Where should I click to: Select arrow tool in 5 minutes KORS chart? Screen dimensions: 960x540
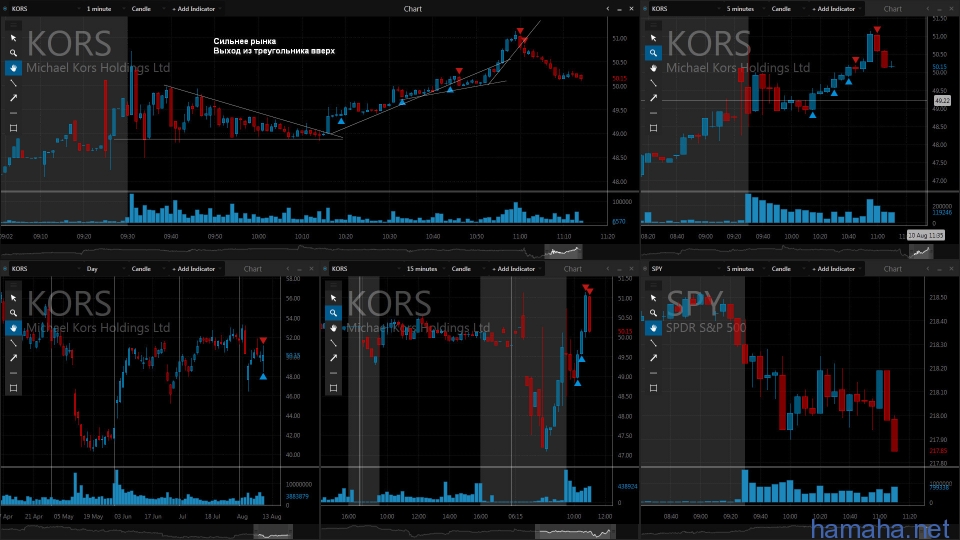653,98
